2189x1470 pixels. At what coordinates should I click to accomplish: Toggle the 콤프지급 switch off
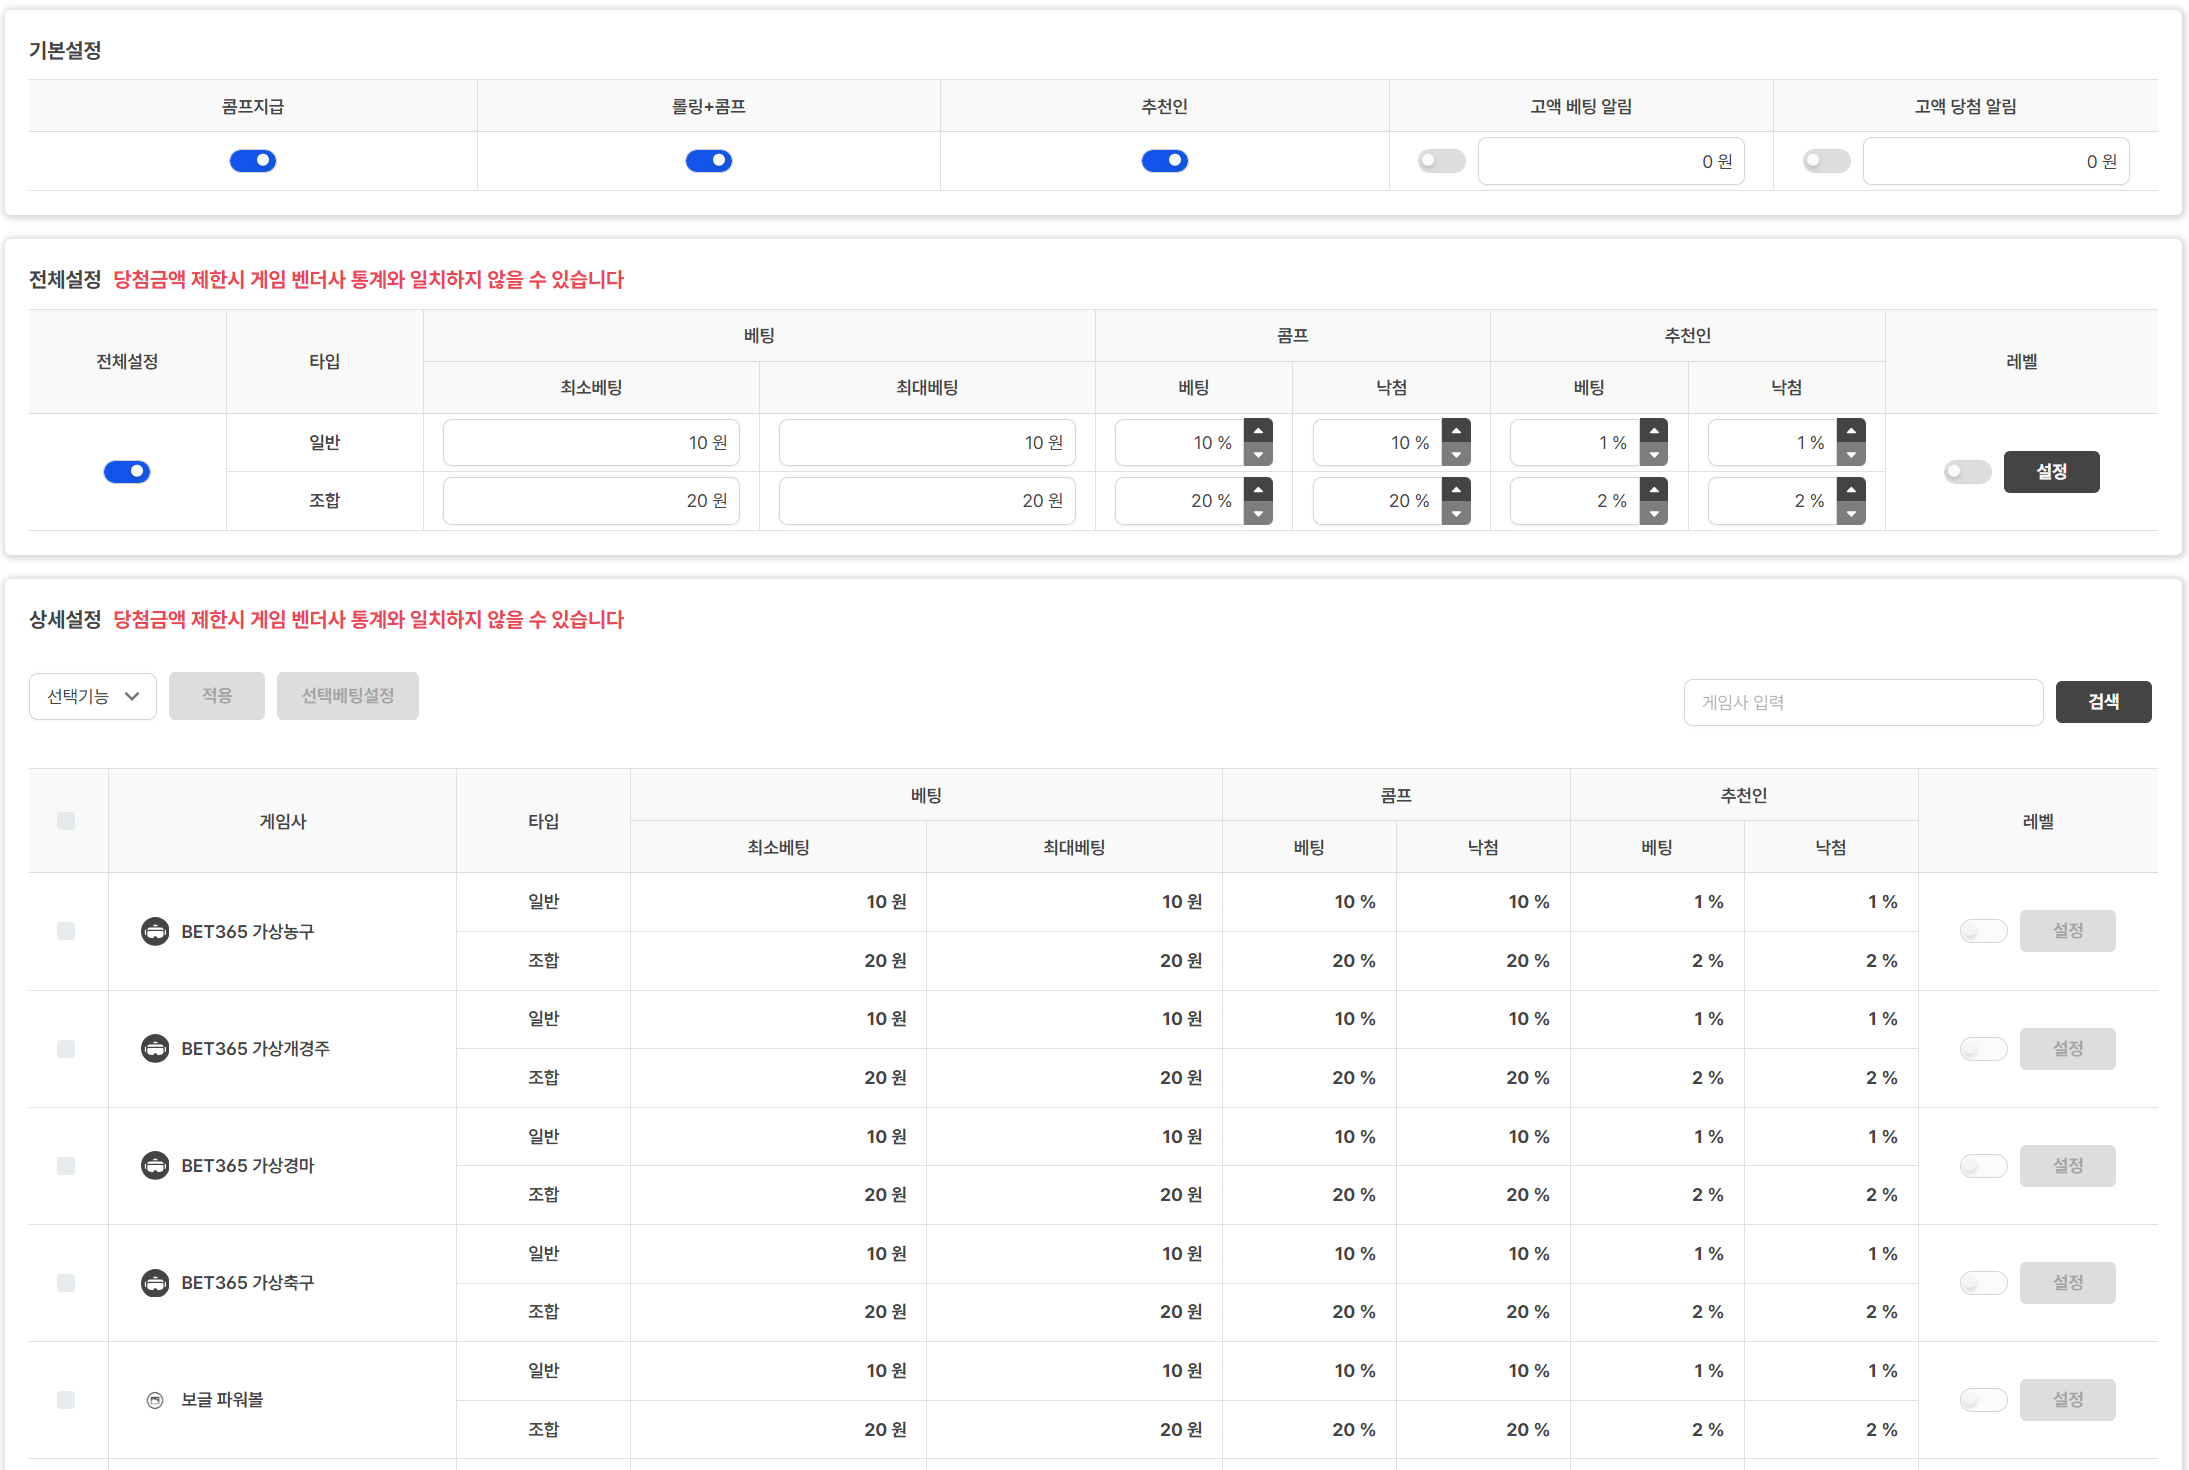[253, 161]
